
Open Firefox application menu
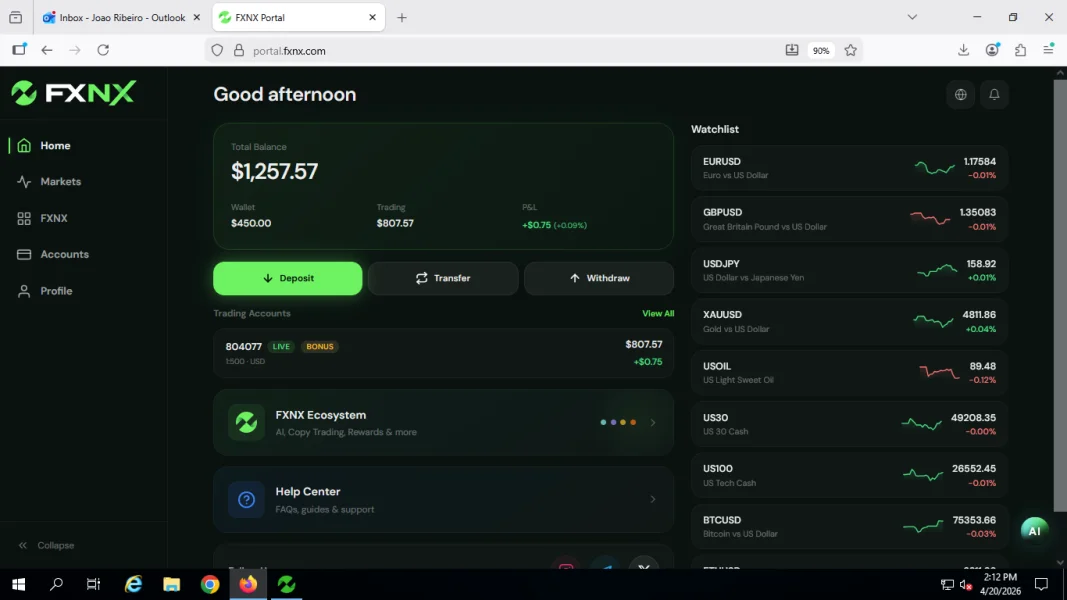pyautogui.click(x=1049, y=50)
